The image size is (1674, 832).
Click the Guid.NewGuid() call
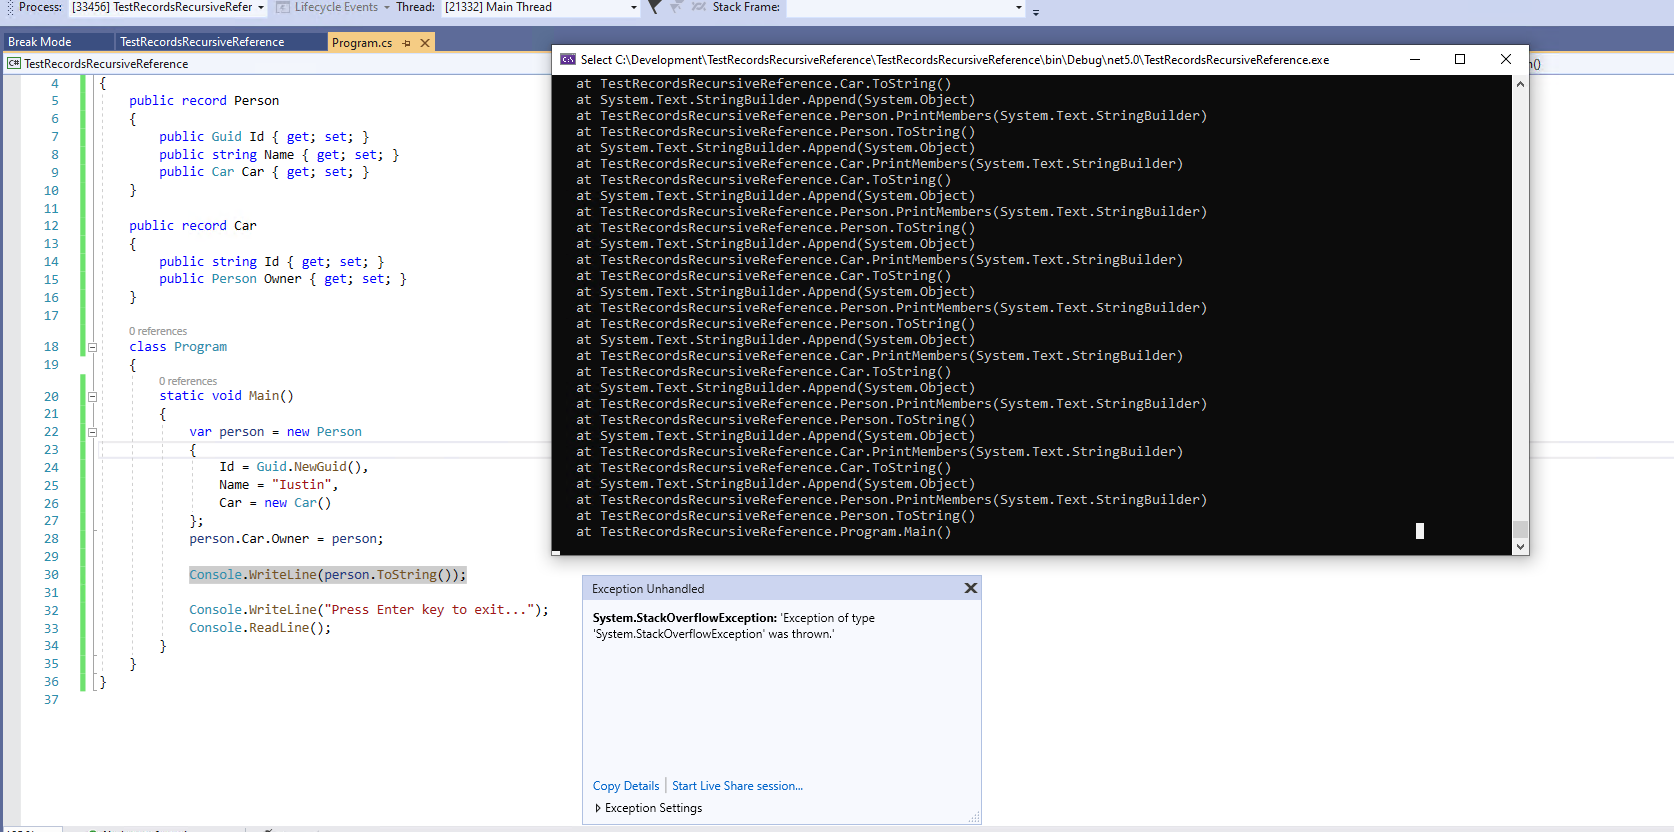(x=312, y=467)
